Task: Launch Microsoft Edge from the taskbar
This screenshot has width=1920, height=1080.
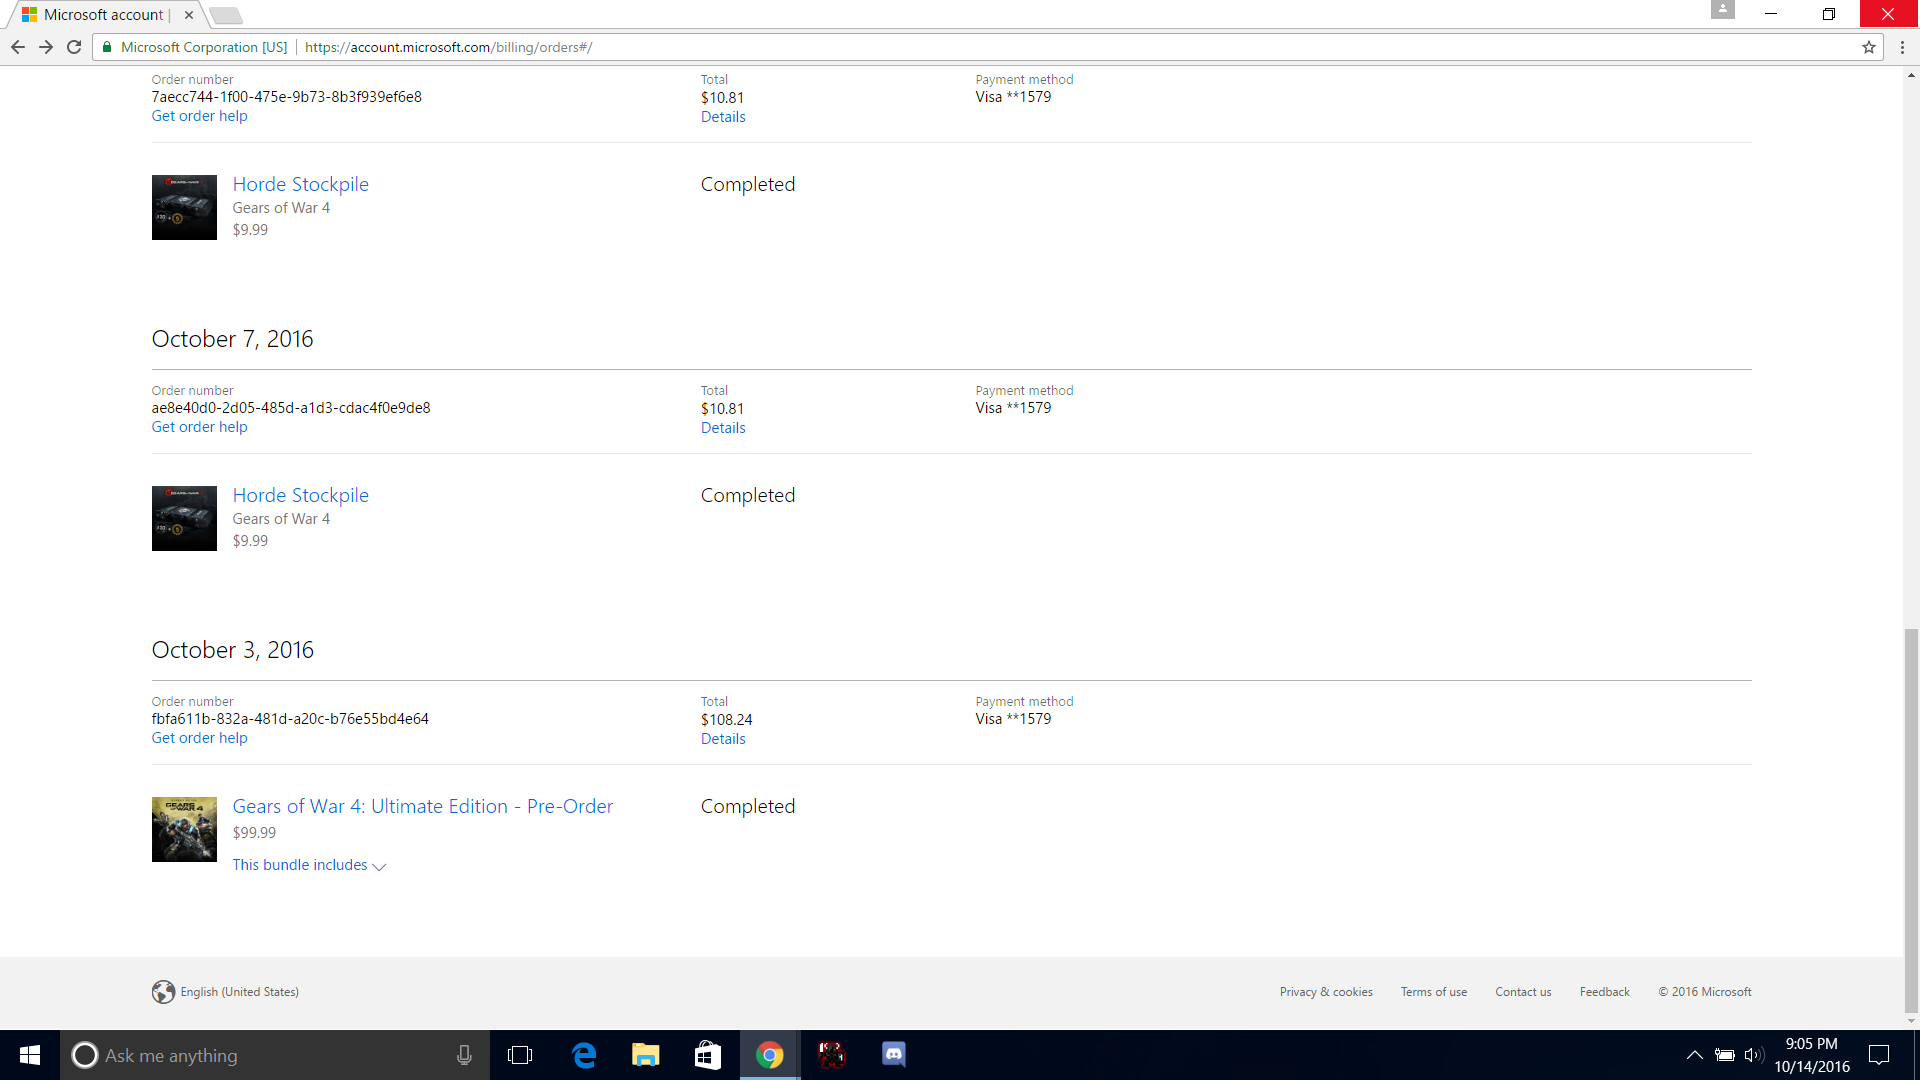Action: click(584, 1055)
